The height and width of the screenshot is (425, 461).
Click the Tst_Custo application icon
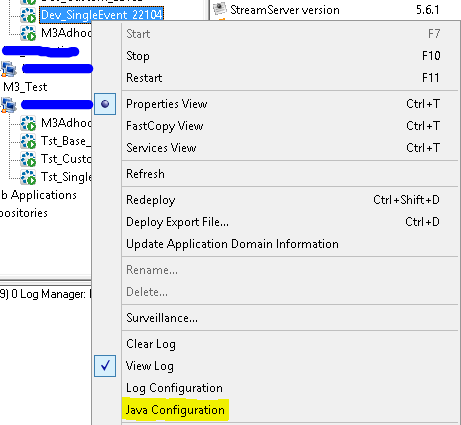28,159
